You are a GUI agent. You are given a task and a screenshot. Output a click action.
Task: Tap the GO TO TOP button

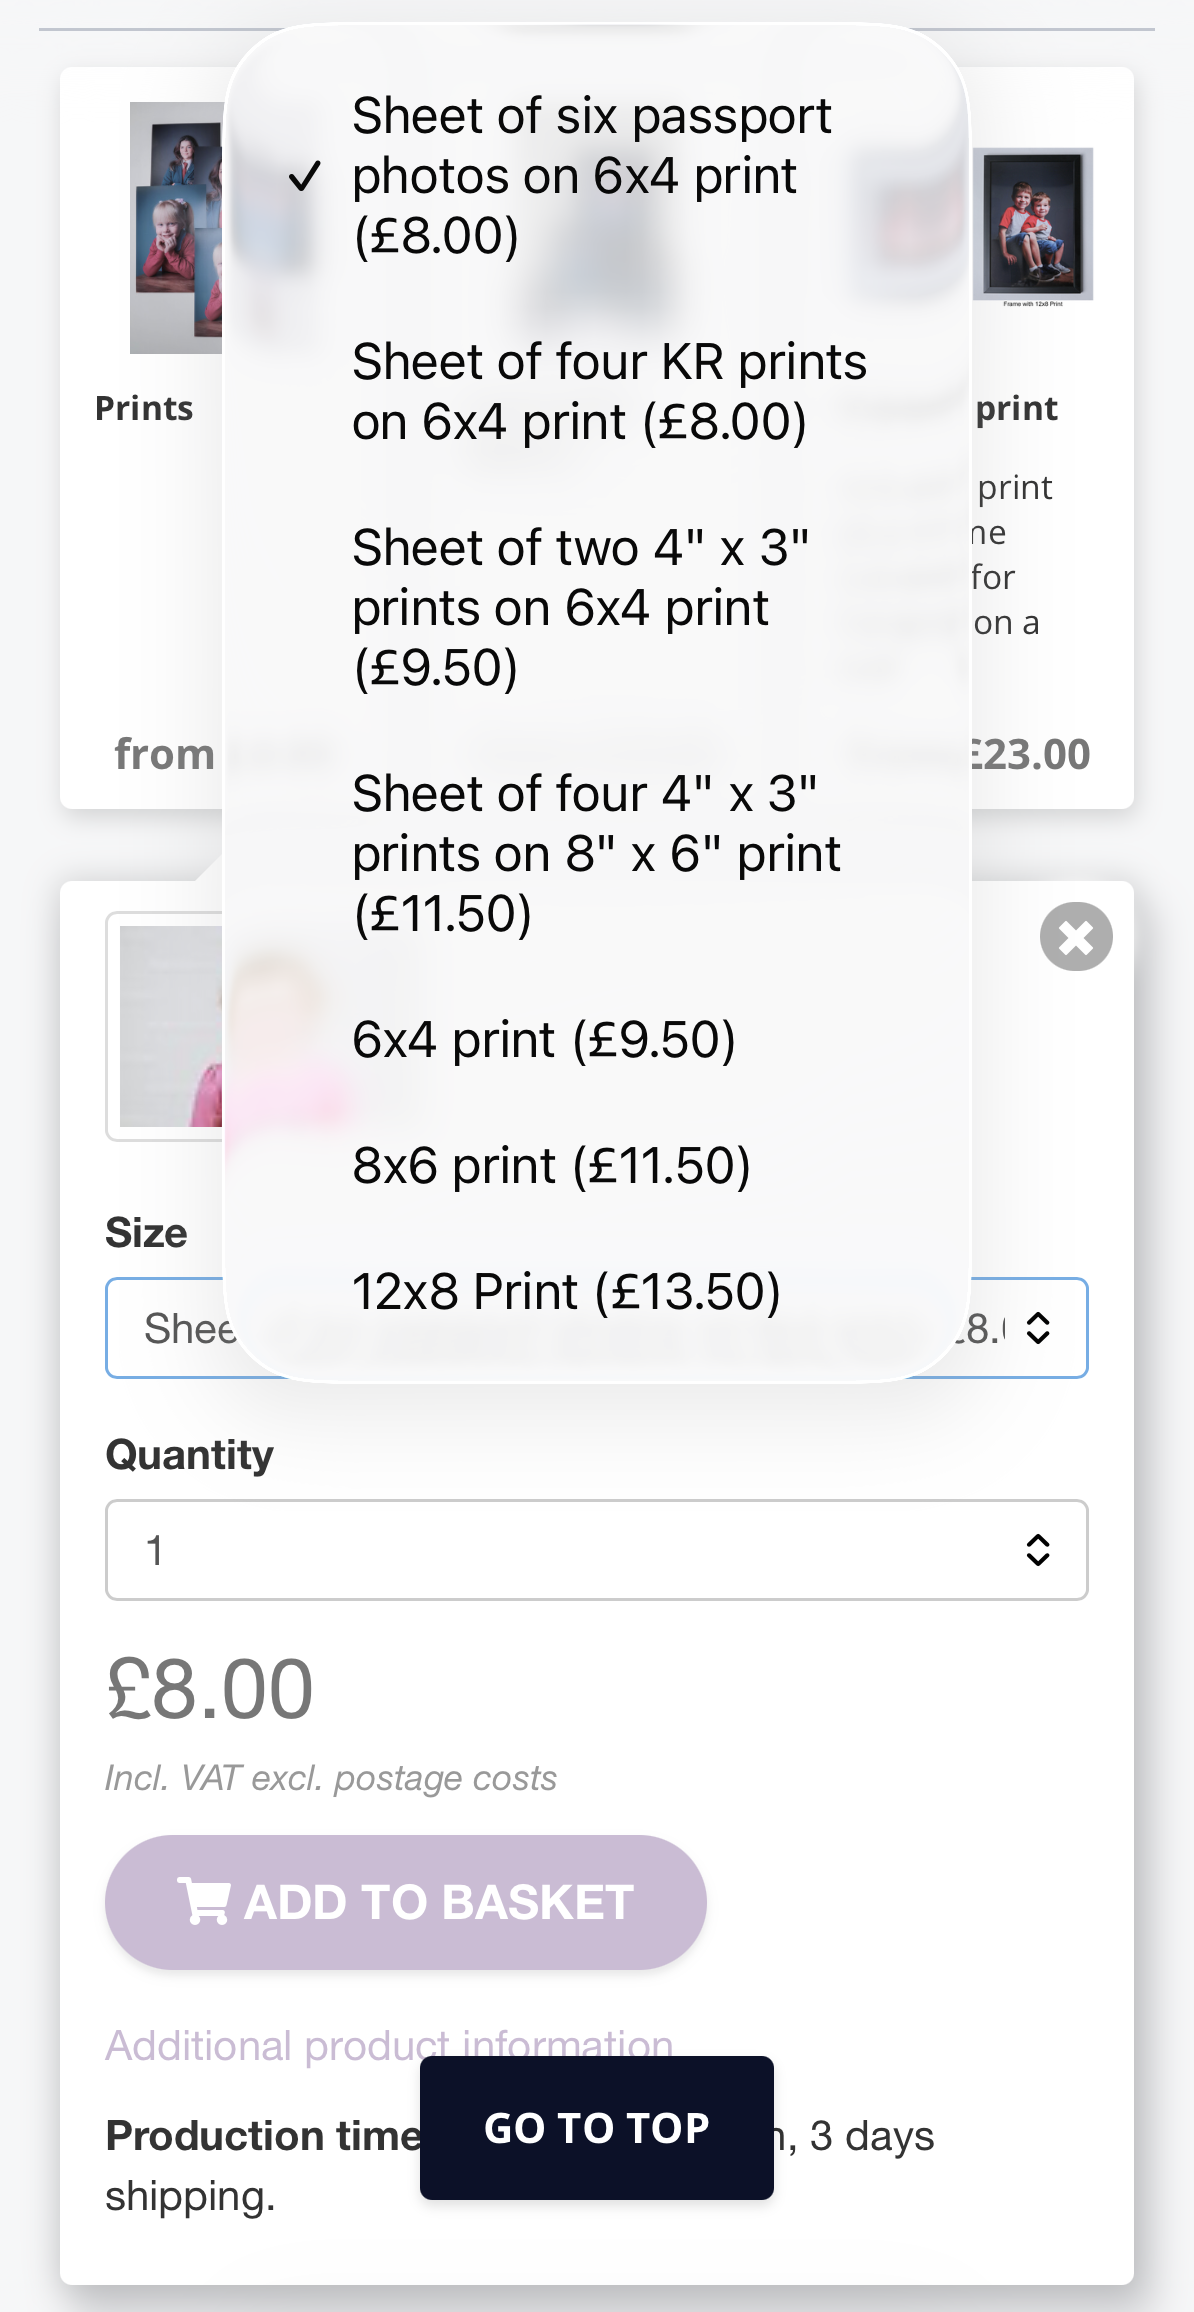(x=597, y=2128)
